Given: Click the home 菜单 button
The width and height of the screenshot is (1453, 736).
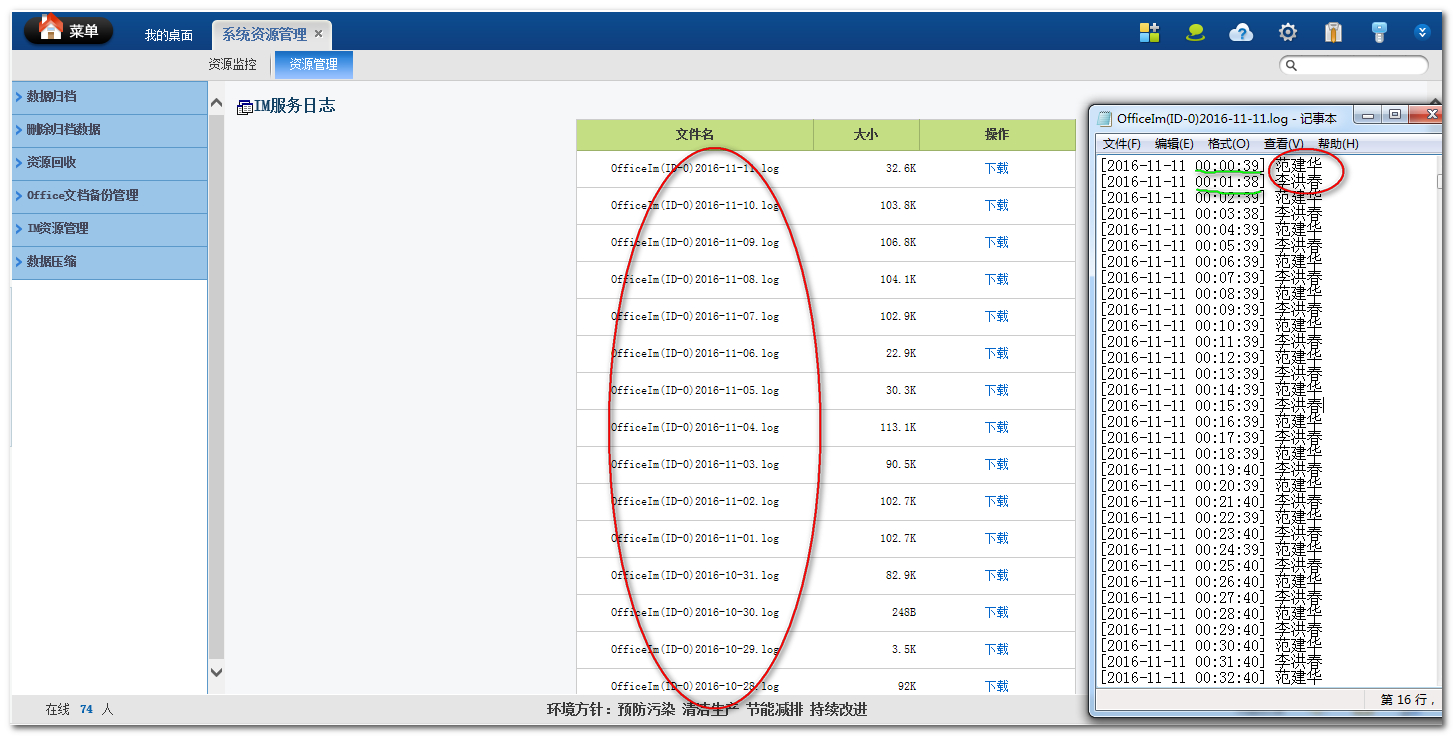Looking at the screenshot, I should point(69,30).
